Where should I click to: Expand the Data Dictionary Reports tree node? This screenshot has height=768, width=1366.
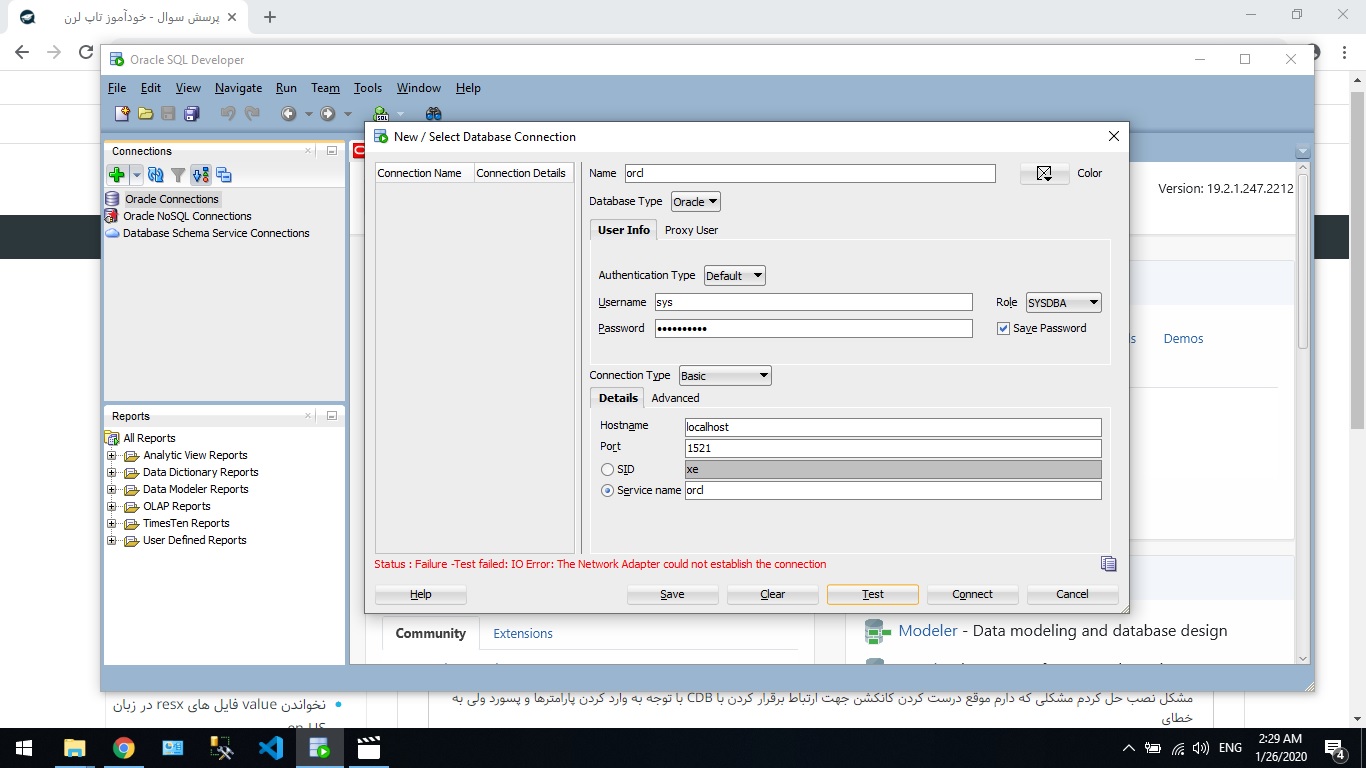point(111,473)
